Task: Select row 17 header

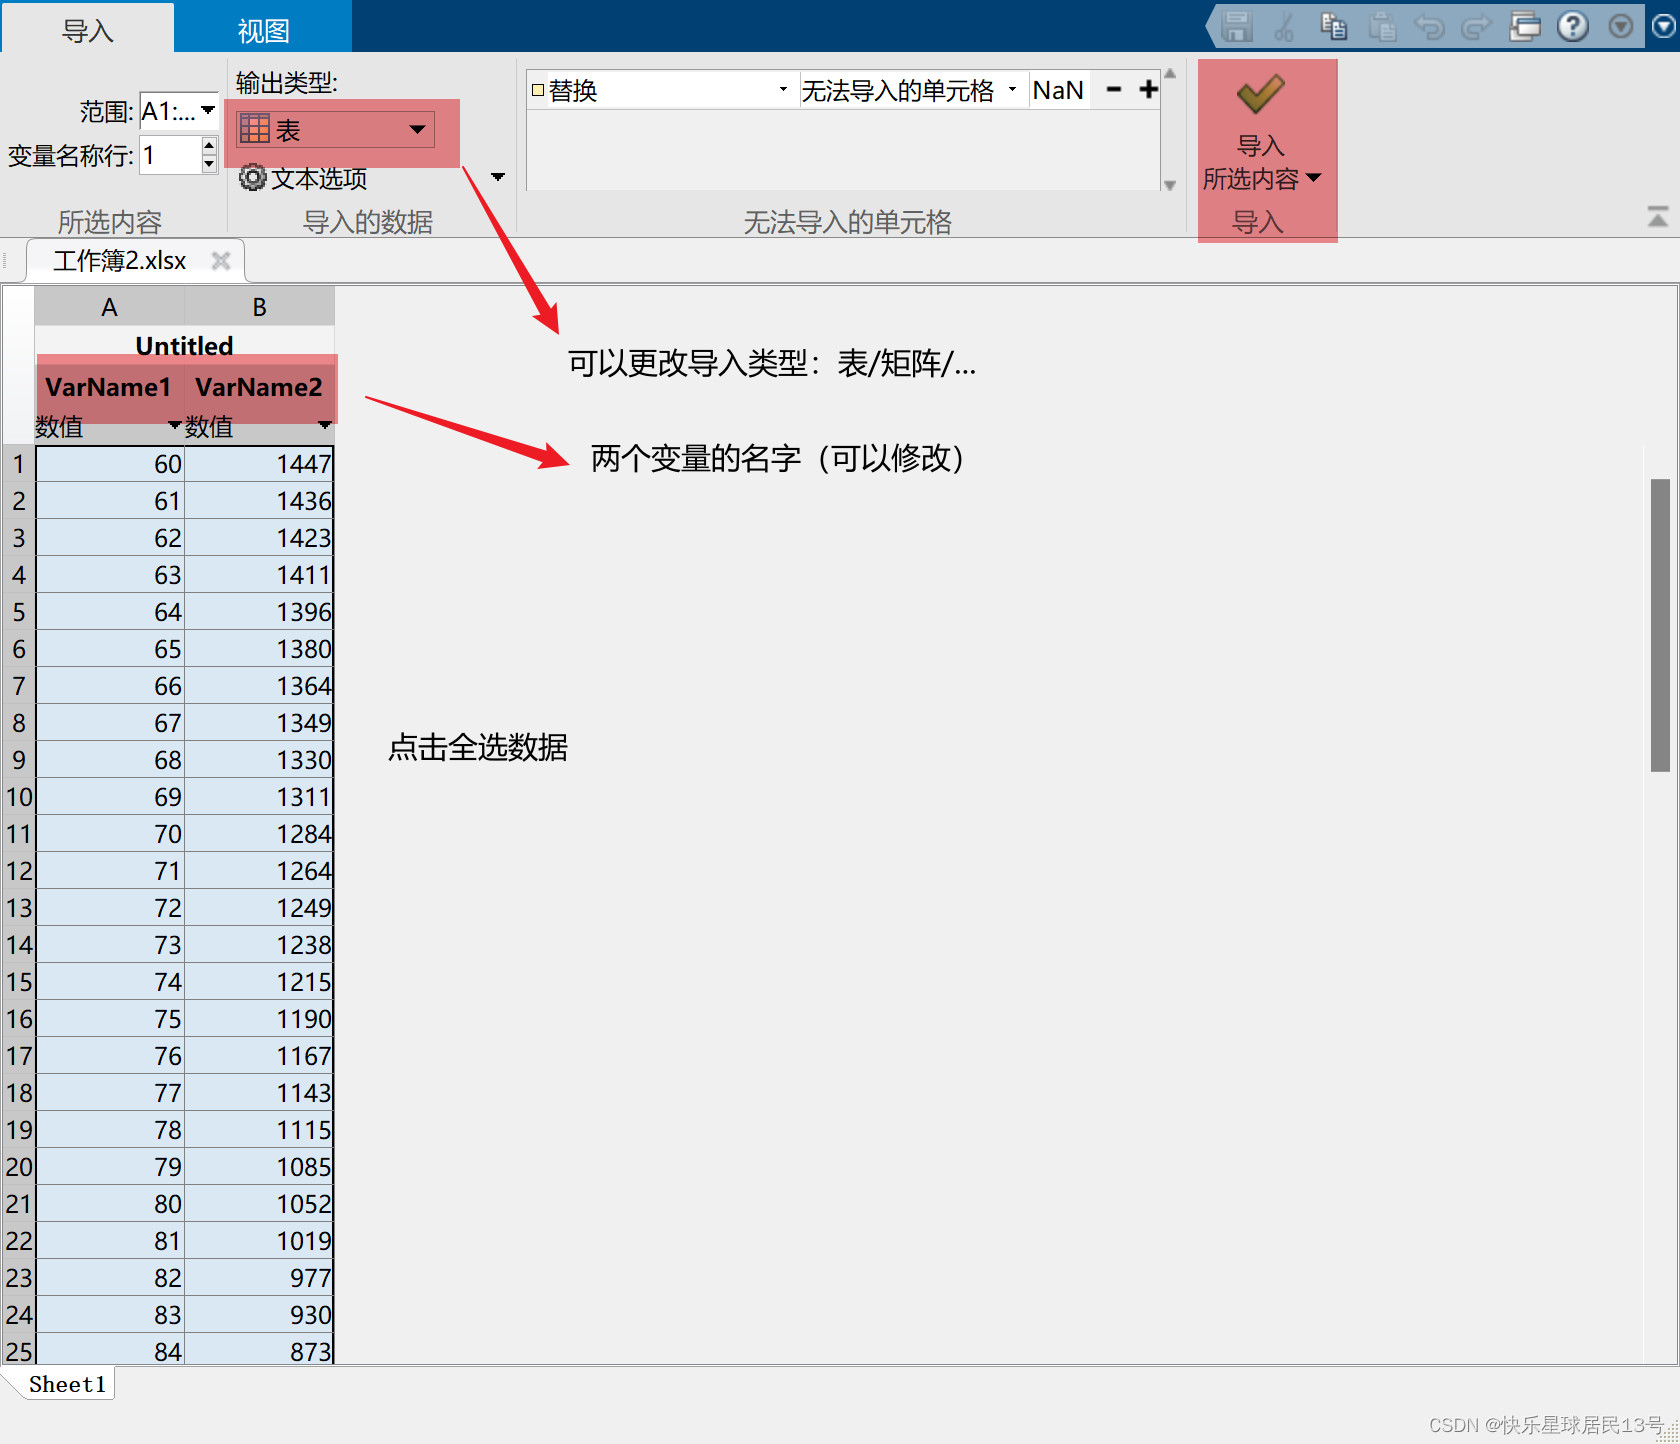Action: pyautogui.click(x=19, y=1056)
